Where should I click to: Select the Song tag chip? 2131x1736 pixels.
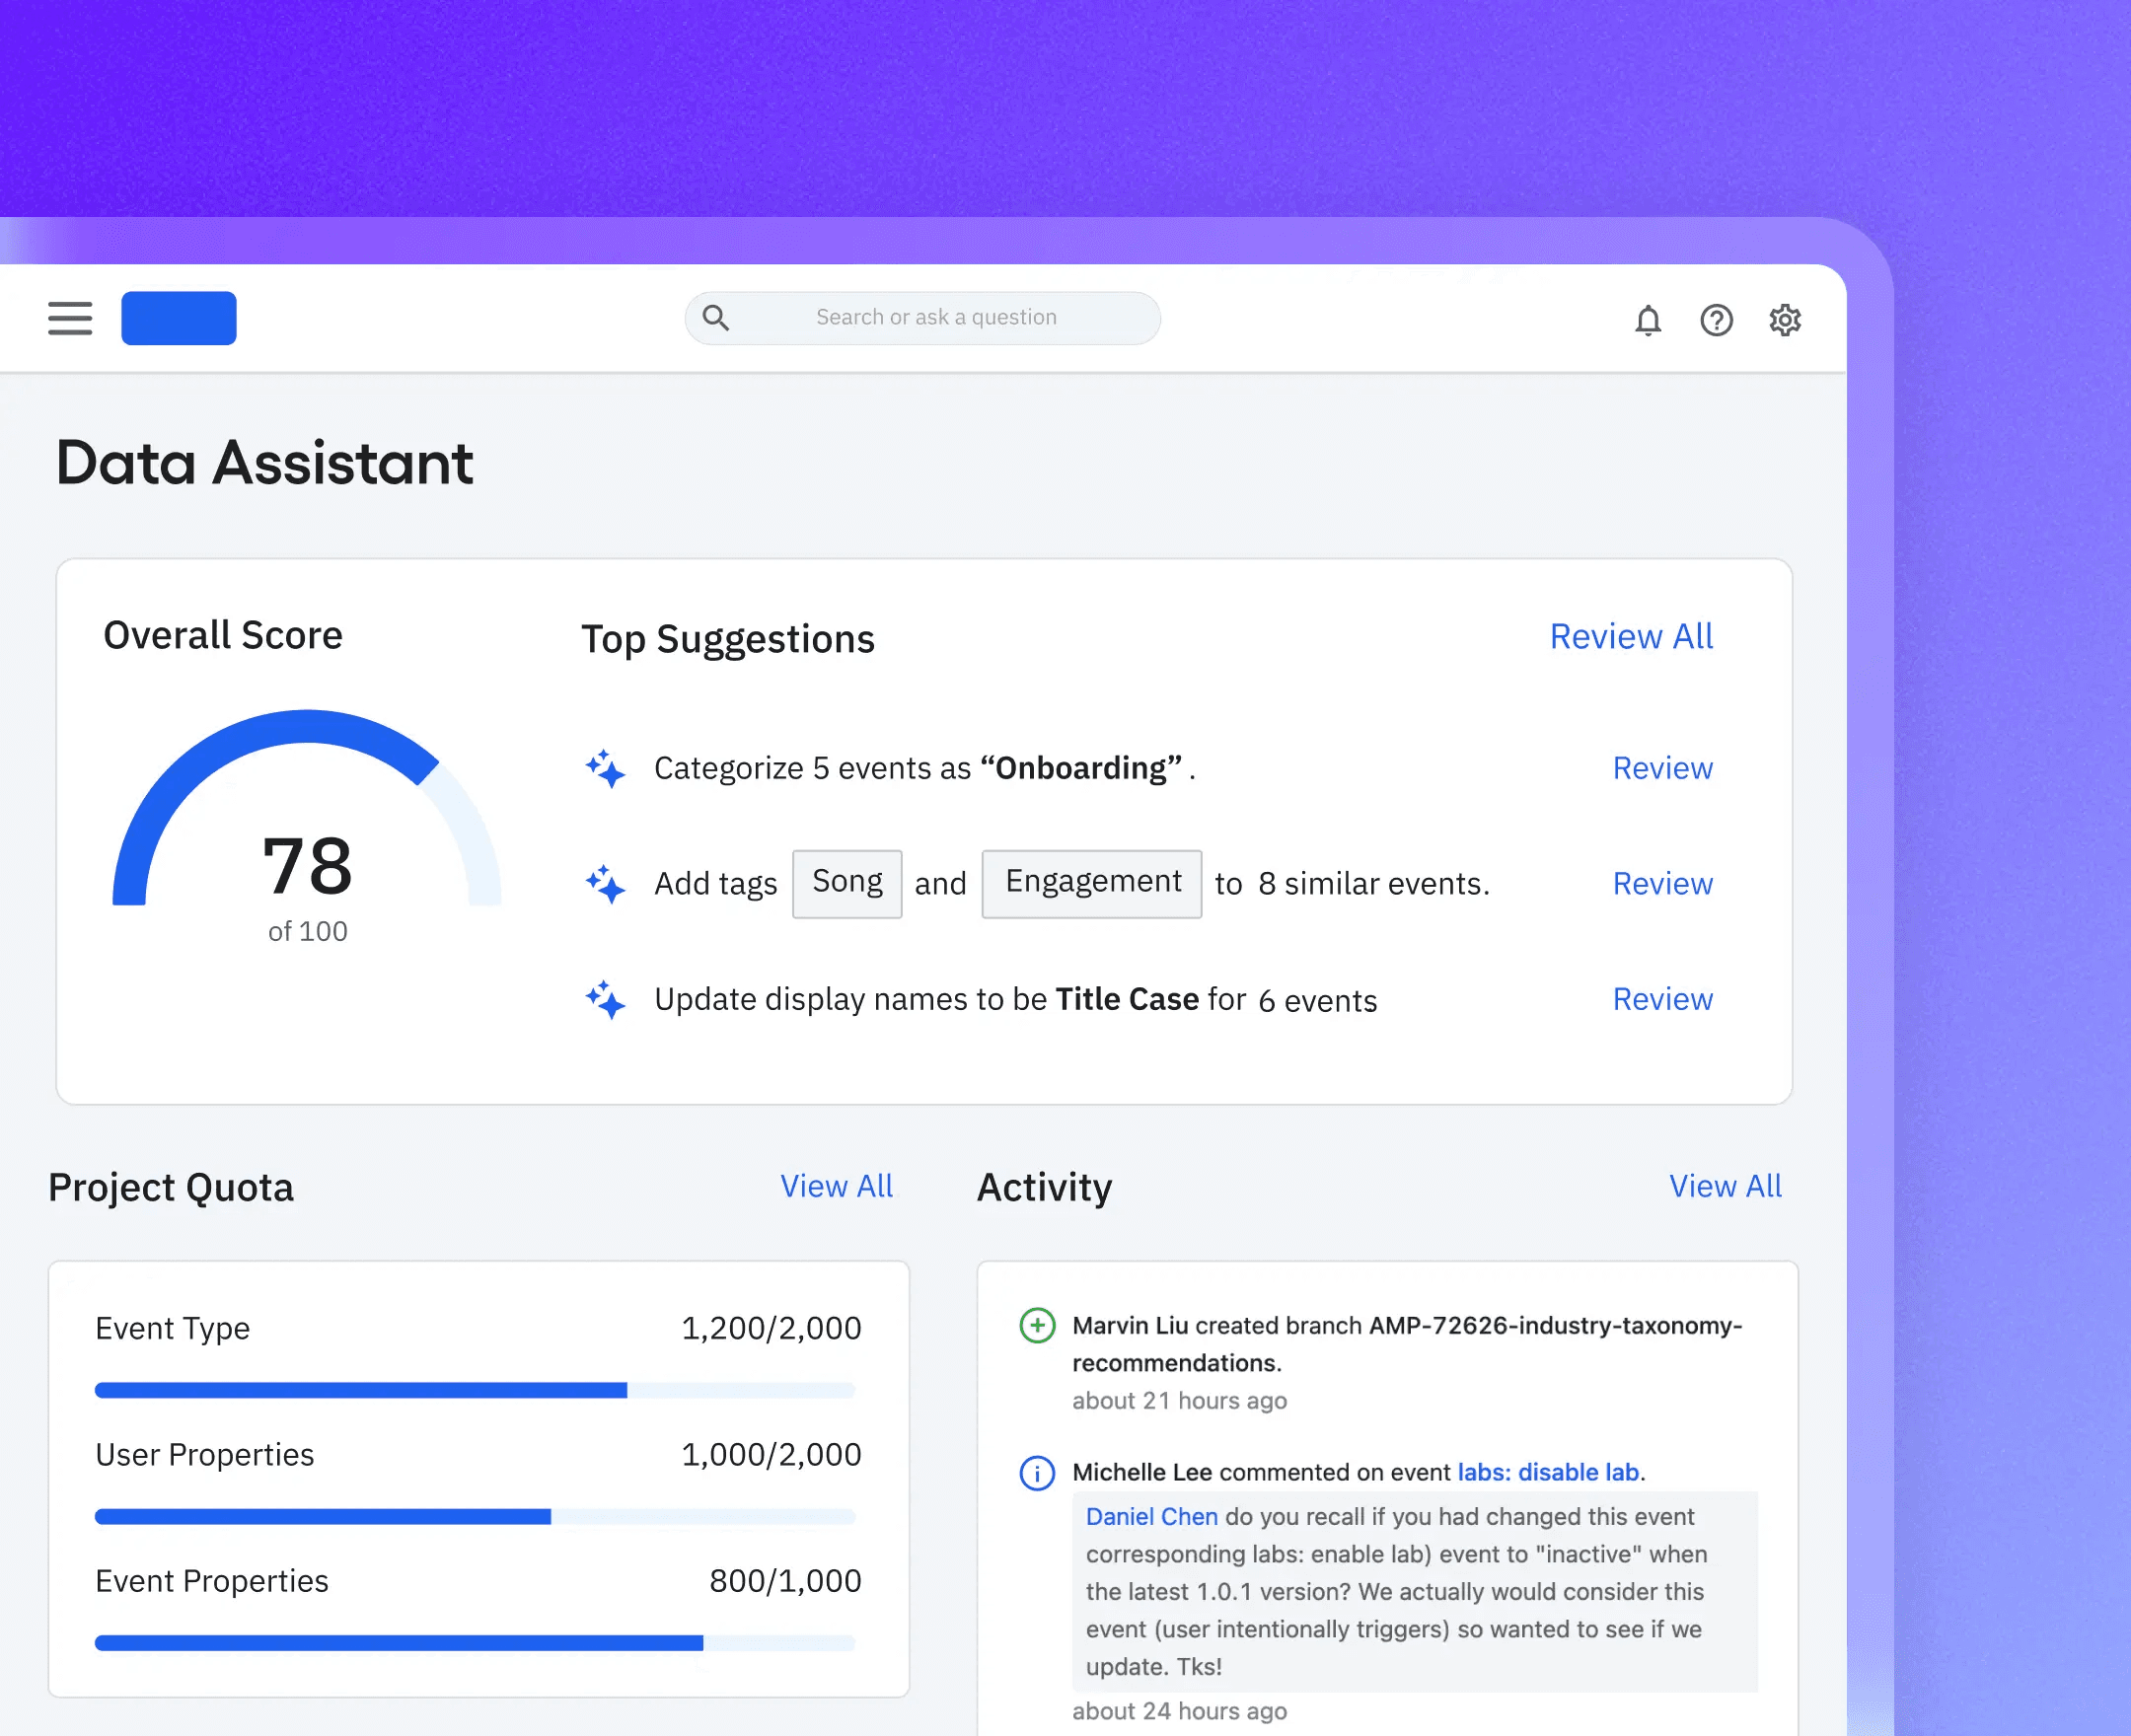pyautogui.click(x=846, y=882)
